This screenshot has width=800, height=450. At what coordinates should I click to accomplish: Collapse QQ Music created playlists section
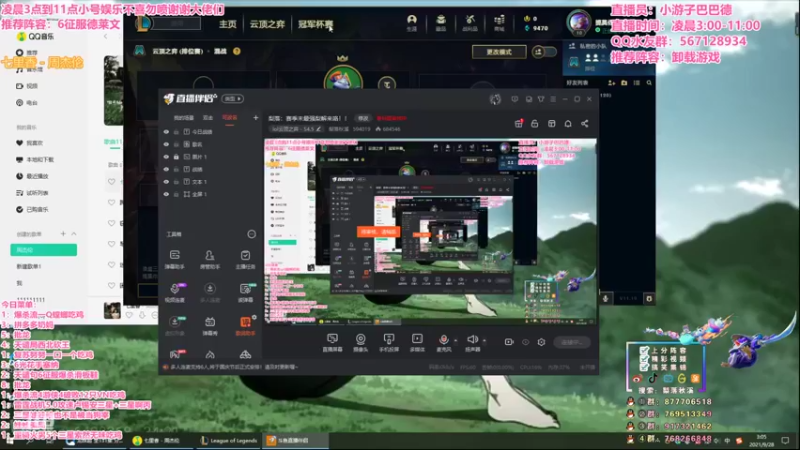point(74,234)
